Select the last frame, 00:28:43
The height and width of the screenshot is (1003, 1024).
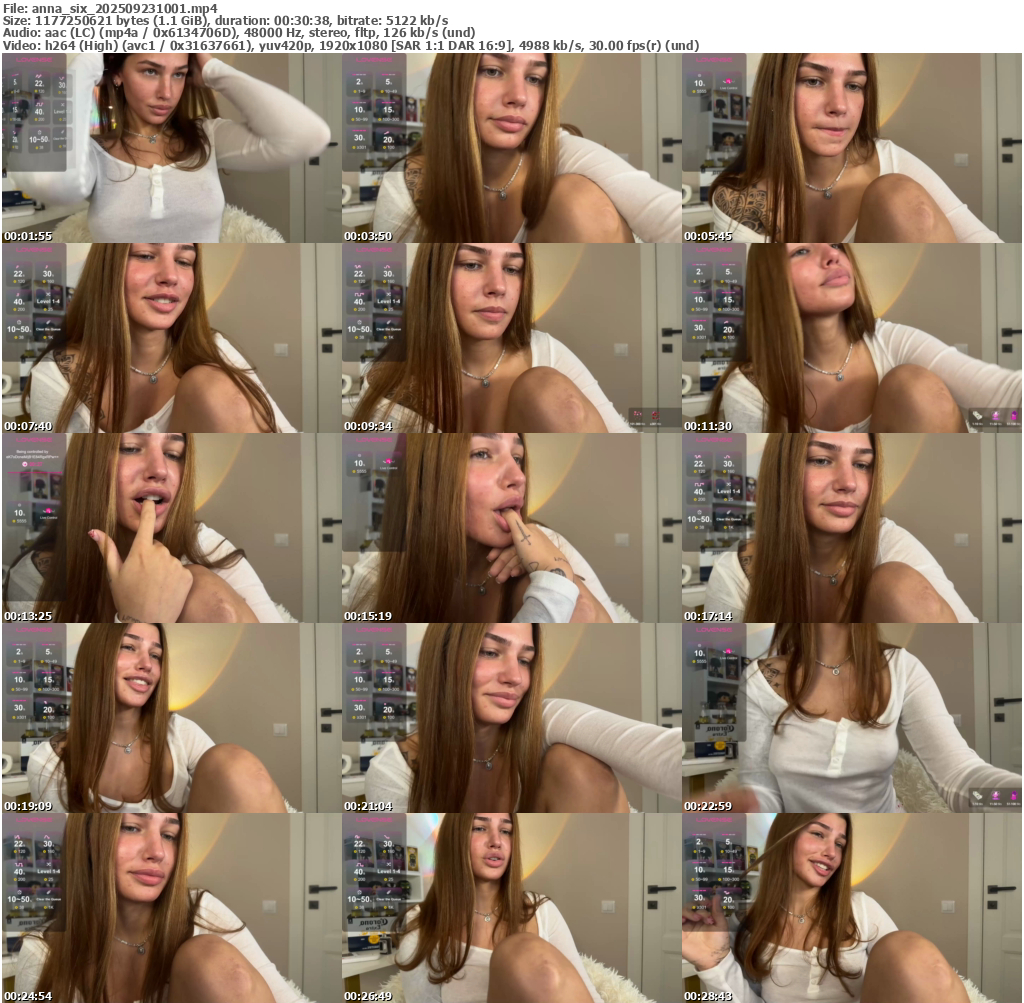(852, 908)
